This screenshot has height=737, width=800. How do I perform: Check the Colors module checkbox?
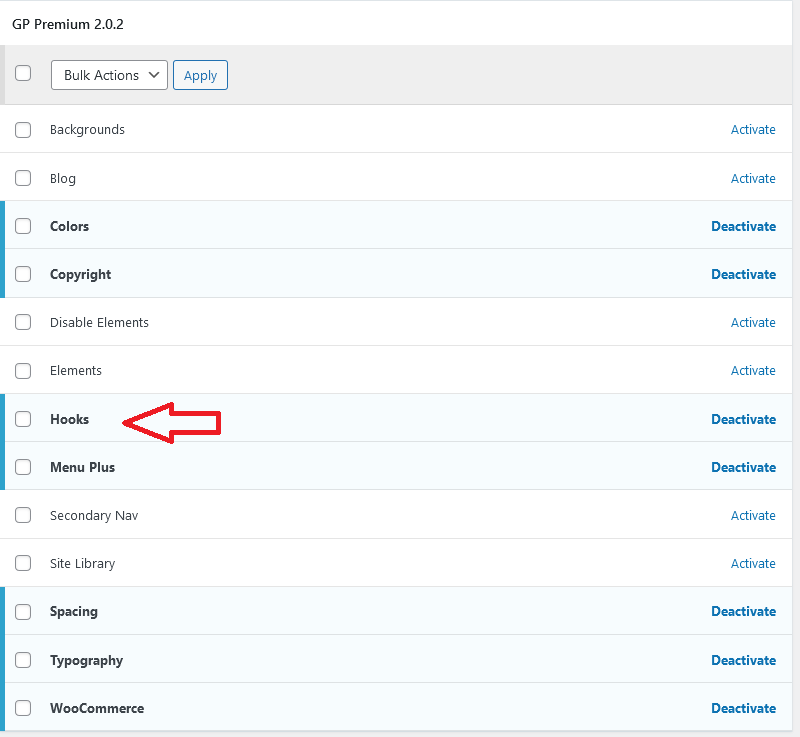pos(23,226)
